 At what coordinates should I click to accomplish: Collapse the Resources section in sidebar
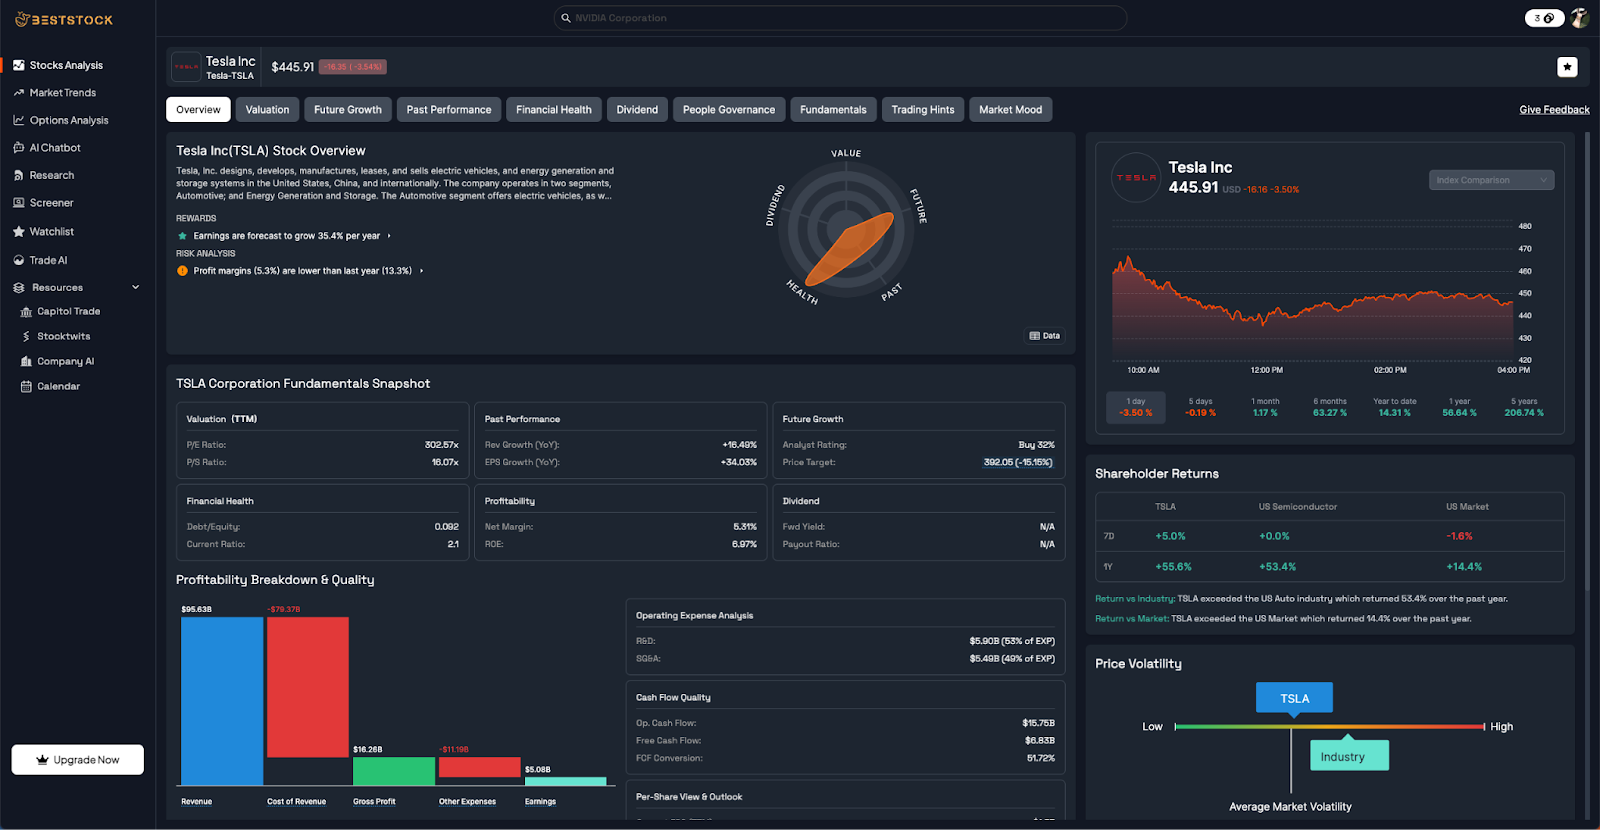136,288
